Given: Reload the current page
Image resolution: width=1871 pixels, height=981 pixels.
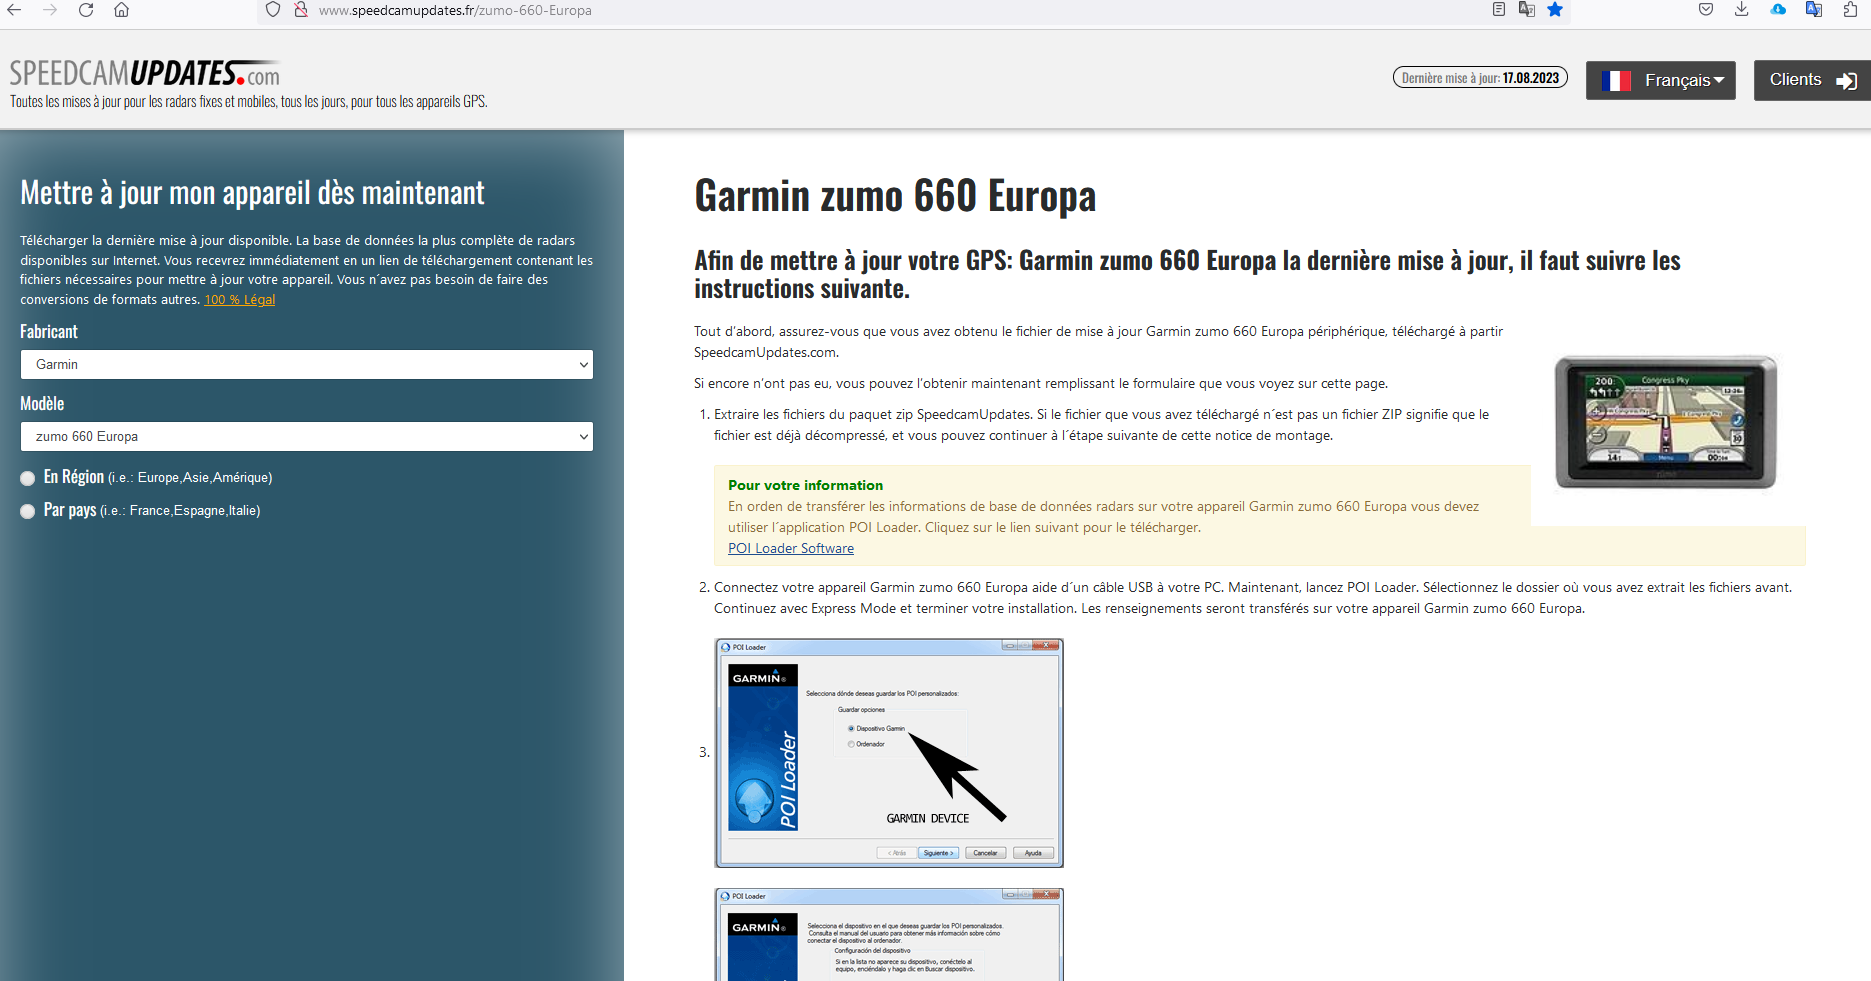Looking at the screenshot, I should 86,10.
